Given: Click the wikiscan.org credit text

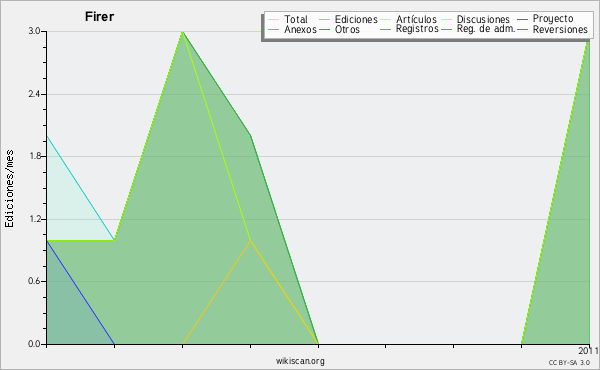Looking at the screenshot, I should 300,361.
